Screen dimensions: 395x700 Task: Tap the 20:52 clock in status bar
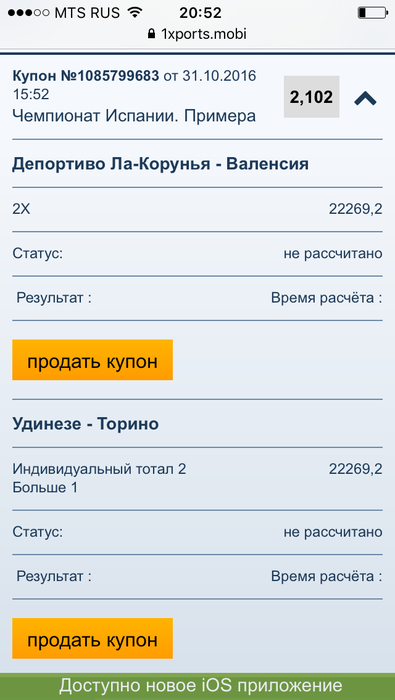coord(200,13)
